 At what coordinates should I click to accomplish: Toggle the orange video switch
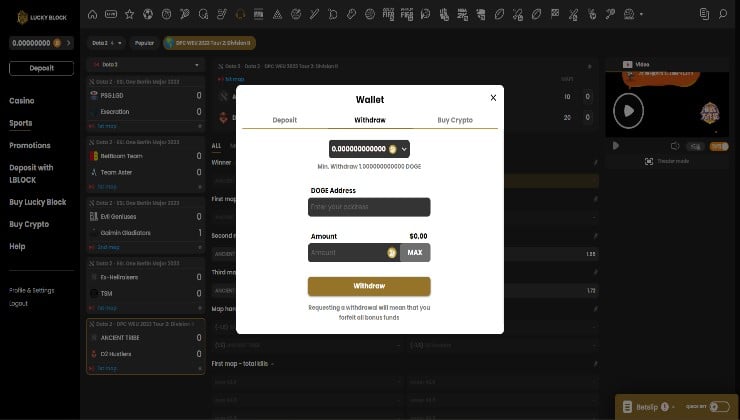coord(719,146)
